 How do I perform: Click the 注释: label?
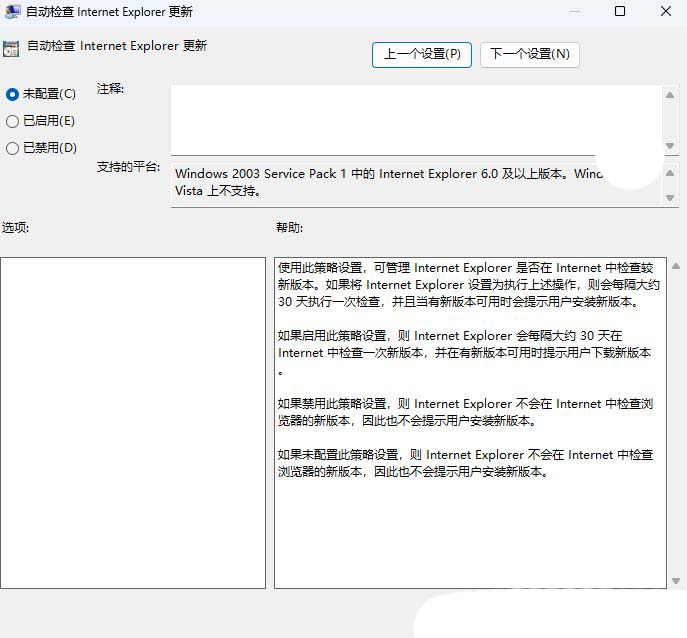coord(110,89)
